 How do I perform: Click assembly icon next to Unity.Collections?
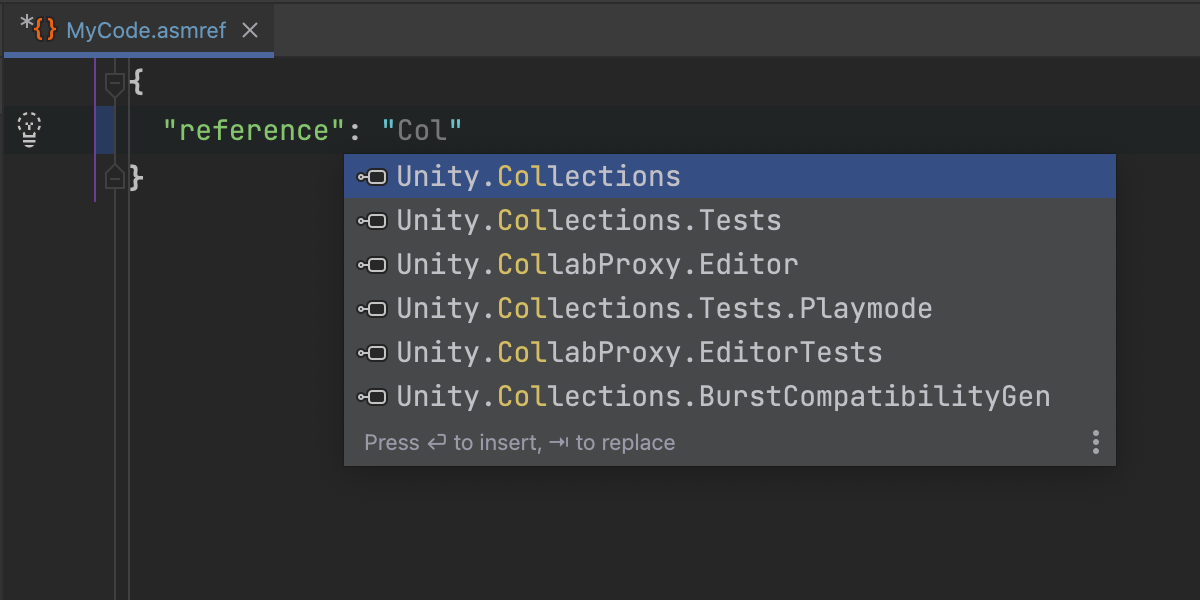coord(372,177)
